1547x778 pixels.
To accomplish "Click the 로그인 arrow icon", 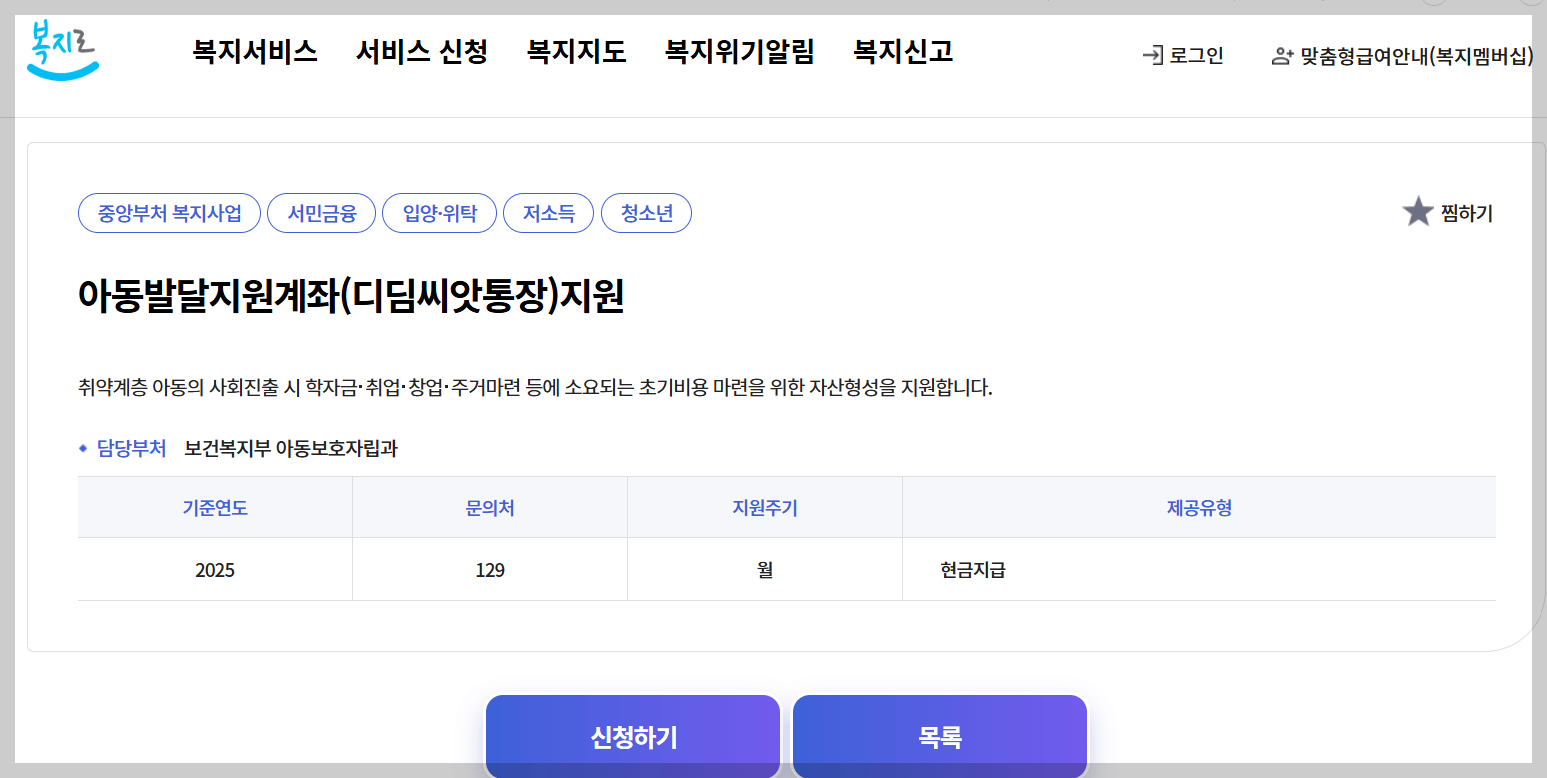I will [1154, 56].
